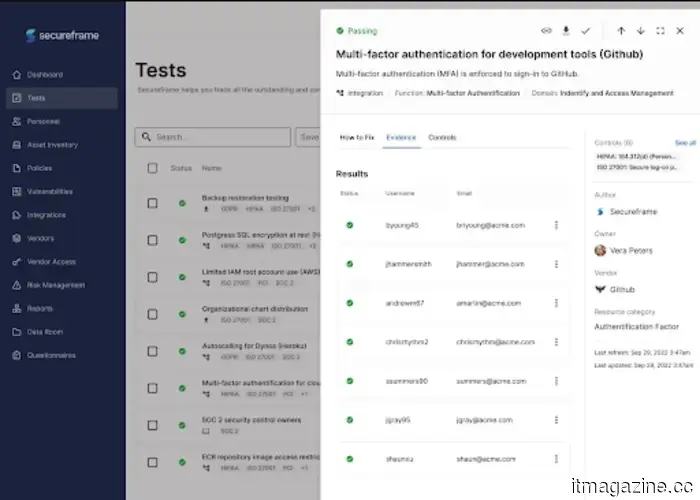
Task: Open options menu for byoung45 row
Action: coord(556,225)
